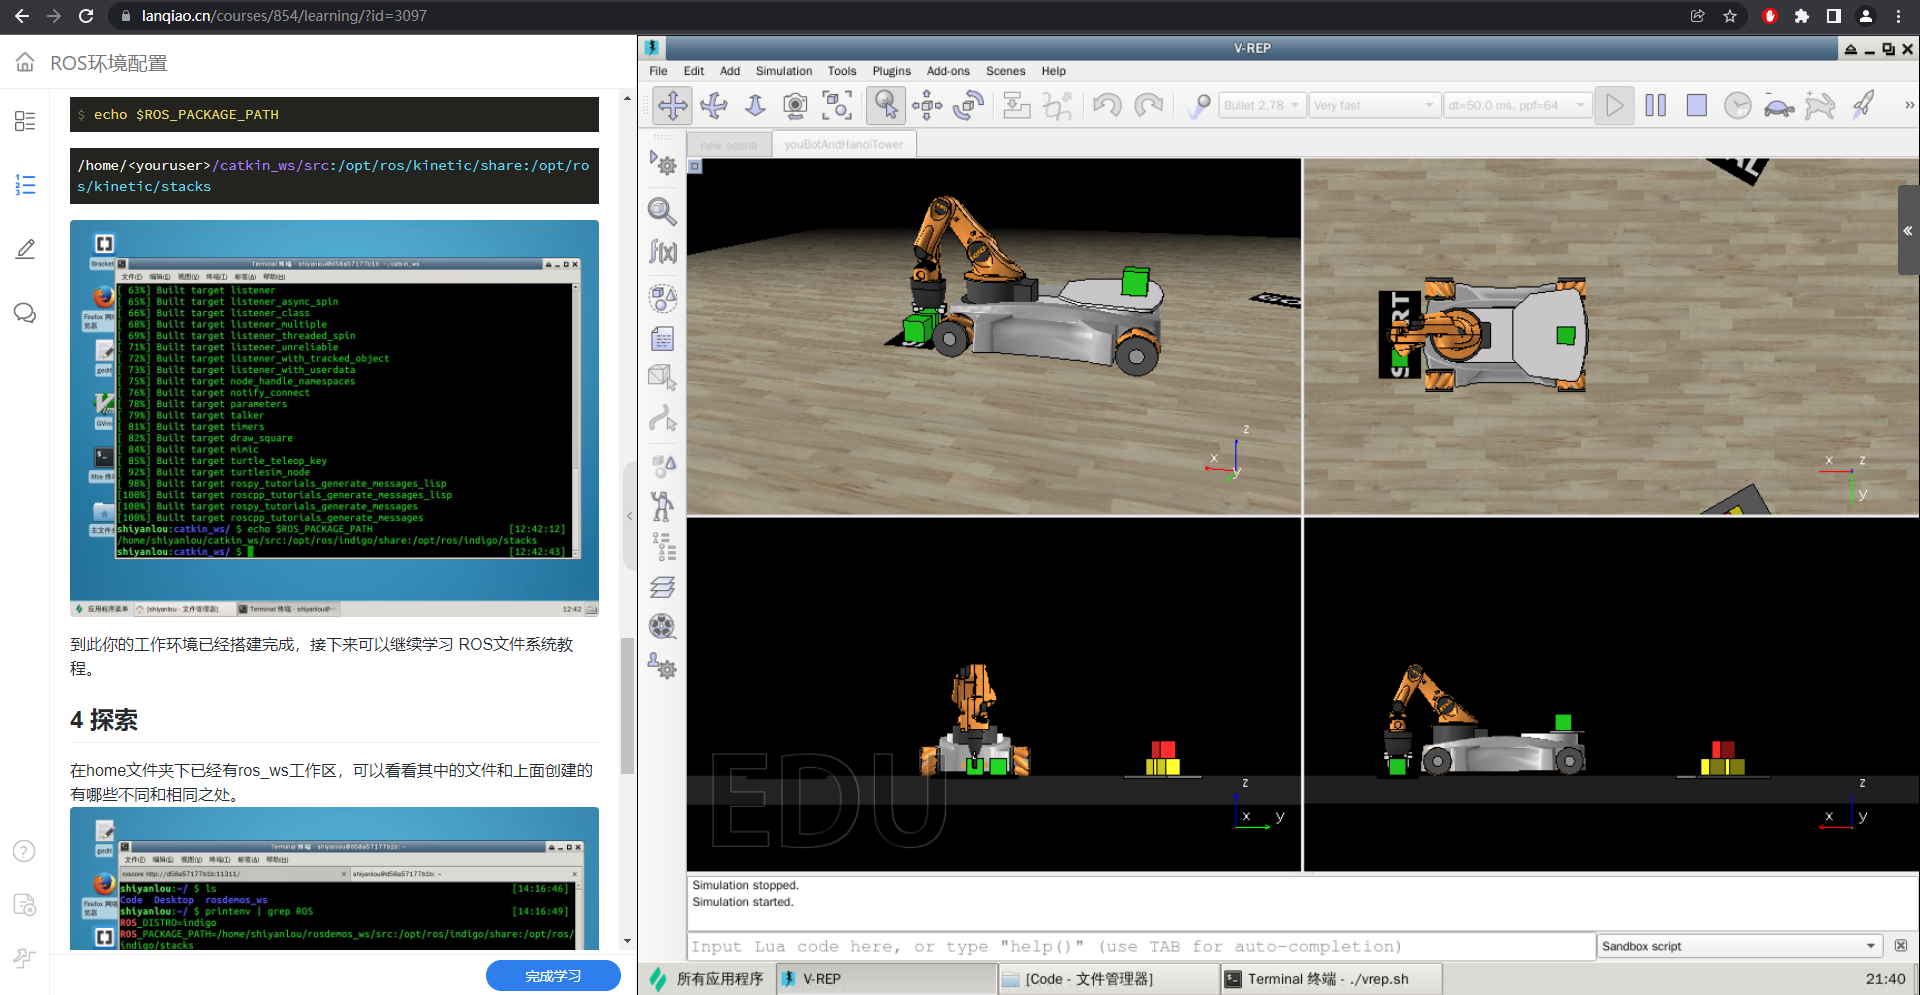Select the object rotate tool
Screen dimensions: 1920x995
(968, 105)
